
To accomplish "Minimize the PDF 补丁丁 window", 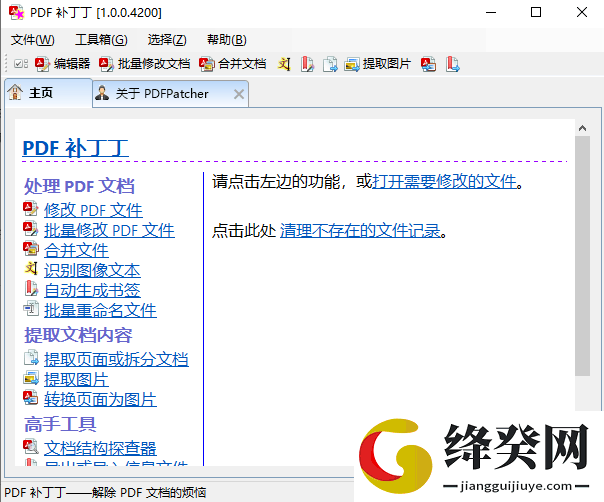I will pos(491,12).
